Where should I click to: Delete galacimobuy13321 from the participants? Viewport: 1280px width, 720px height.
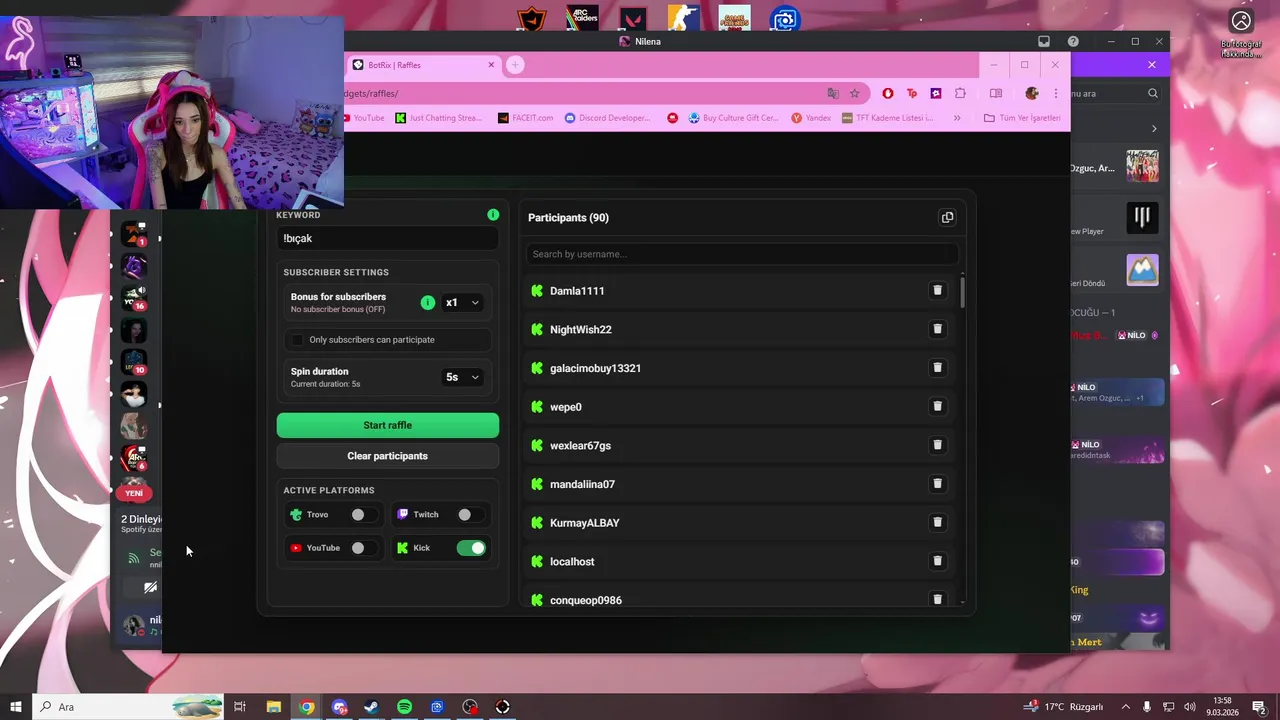pos(937,367)
